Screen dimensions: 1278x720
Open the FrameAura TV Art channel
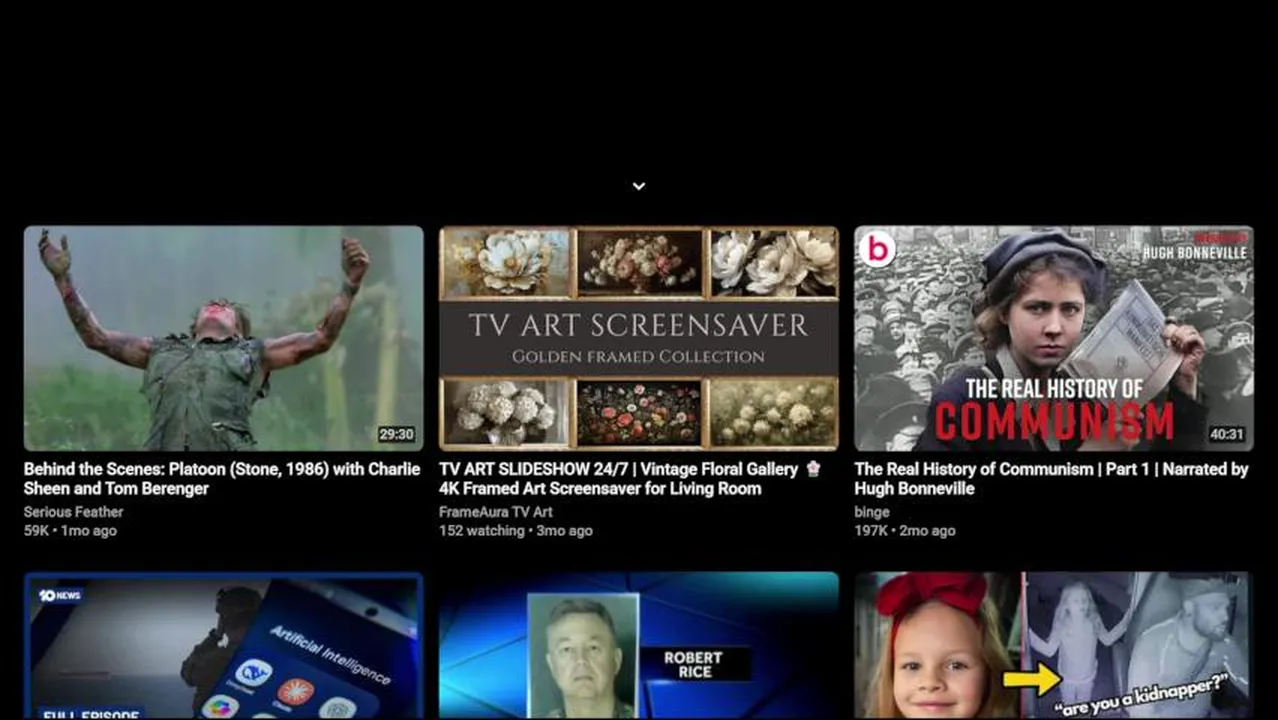point(496,512)
